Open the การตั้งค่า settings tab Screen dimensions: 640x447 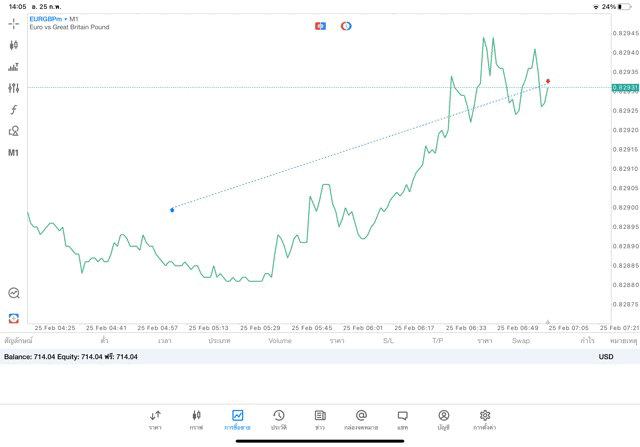point(485,419)
